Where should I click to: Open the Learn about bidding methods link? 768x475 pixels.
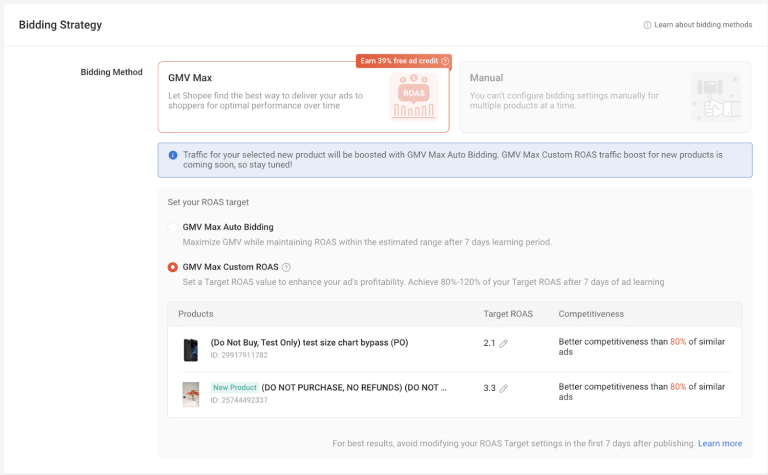702,24
